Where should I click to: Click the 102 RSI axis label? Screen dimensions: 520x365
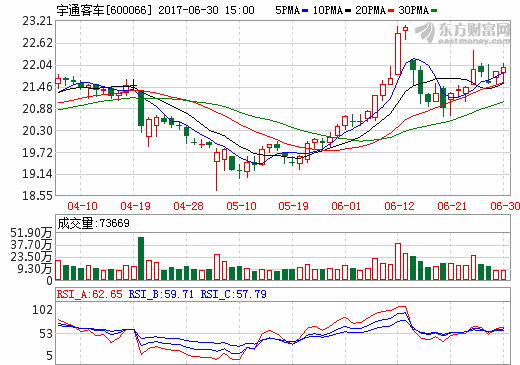point(42,310)
